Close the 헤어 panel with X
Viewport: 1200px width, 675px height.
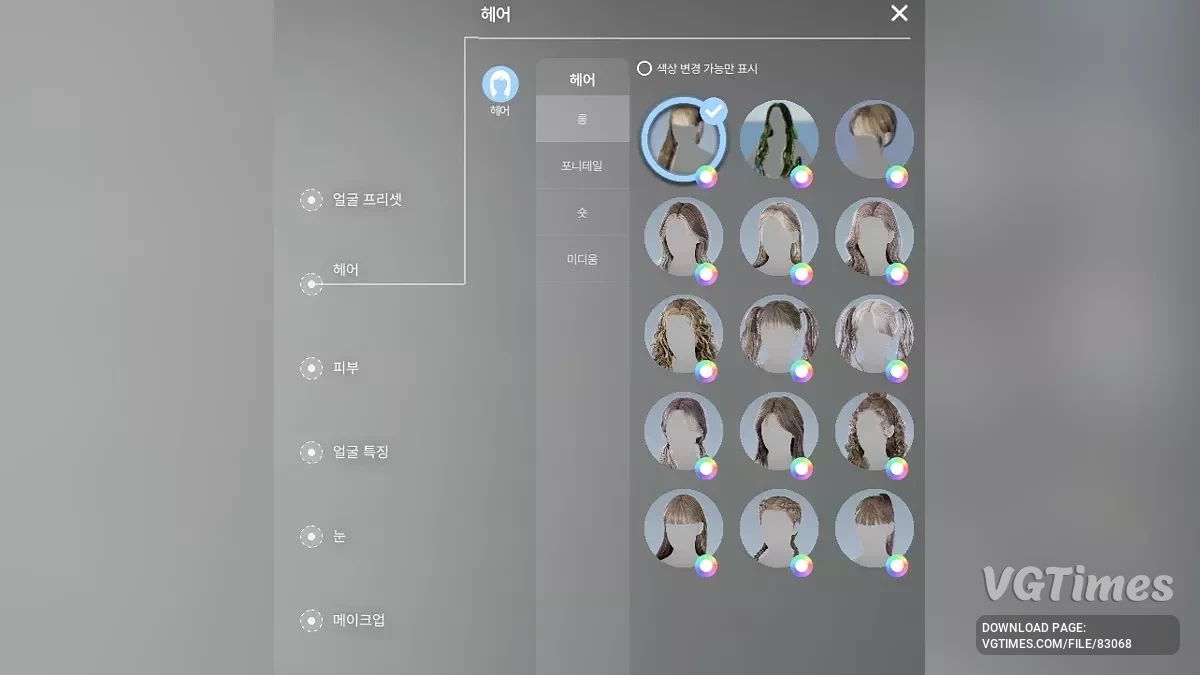click(899, 13)
